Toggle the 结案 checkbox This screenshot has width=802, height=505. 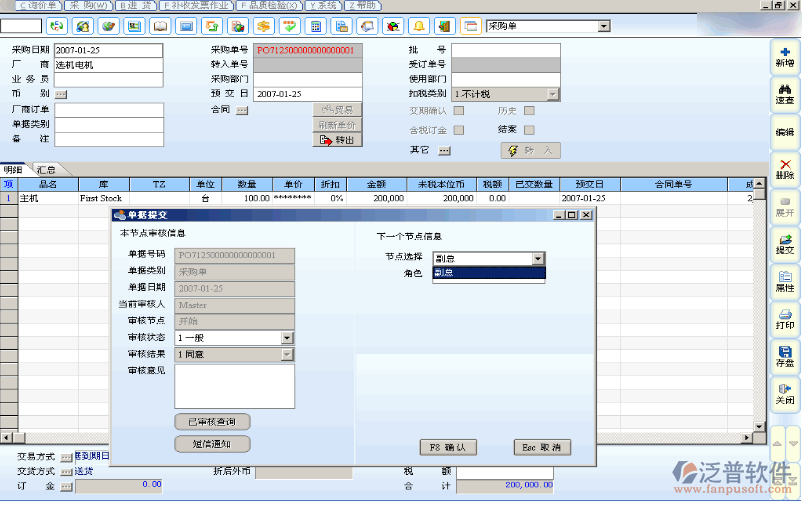pyautogui.click(x=530, y=130)
